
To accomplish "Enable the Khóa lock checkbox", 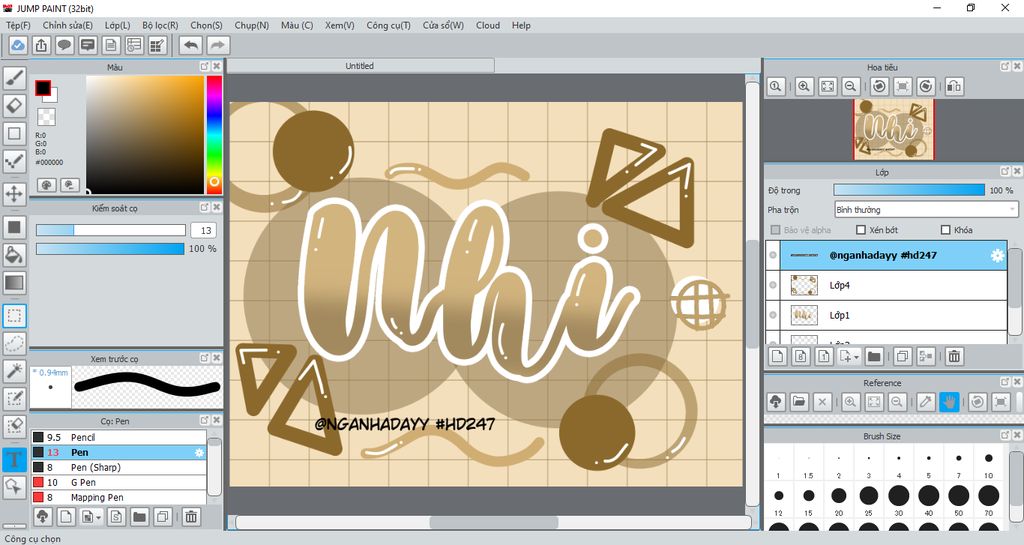I will 946,230.
